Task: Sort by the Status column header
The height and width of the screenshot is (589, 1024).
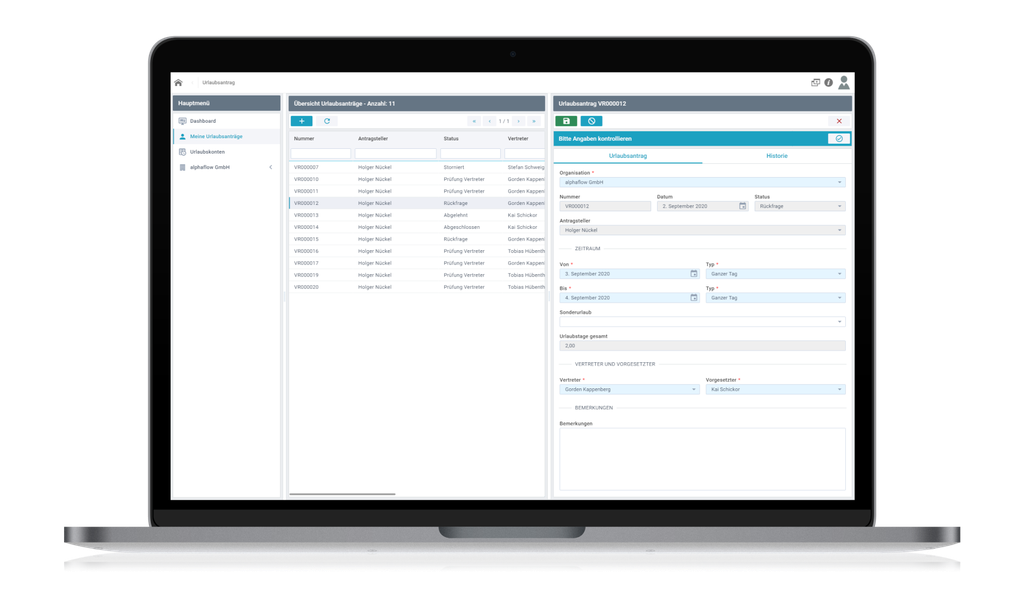Action: pos(451,138)
